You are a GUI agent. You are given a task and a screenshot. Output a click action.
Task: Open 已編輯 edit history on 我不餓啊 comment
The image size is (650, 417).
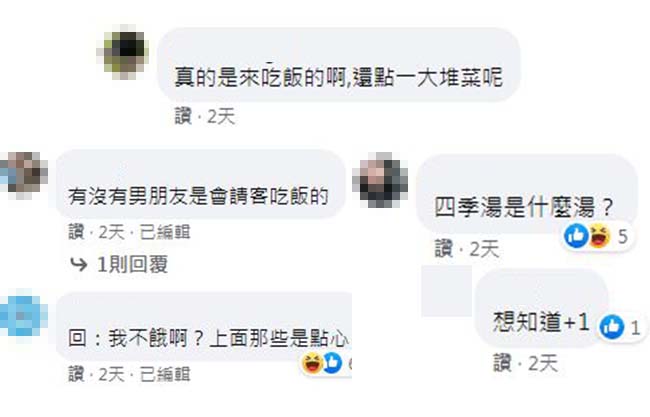[165, 374]
